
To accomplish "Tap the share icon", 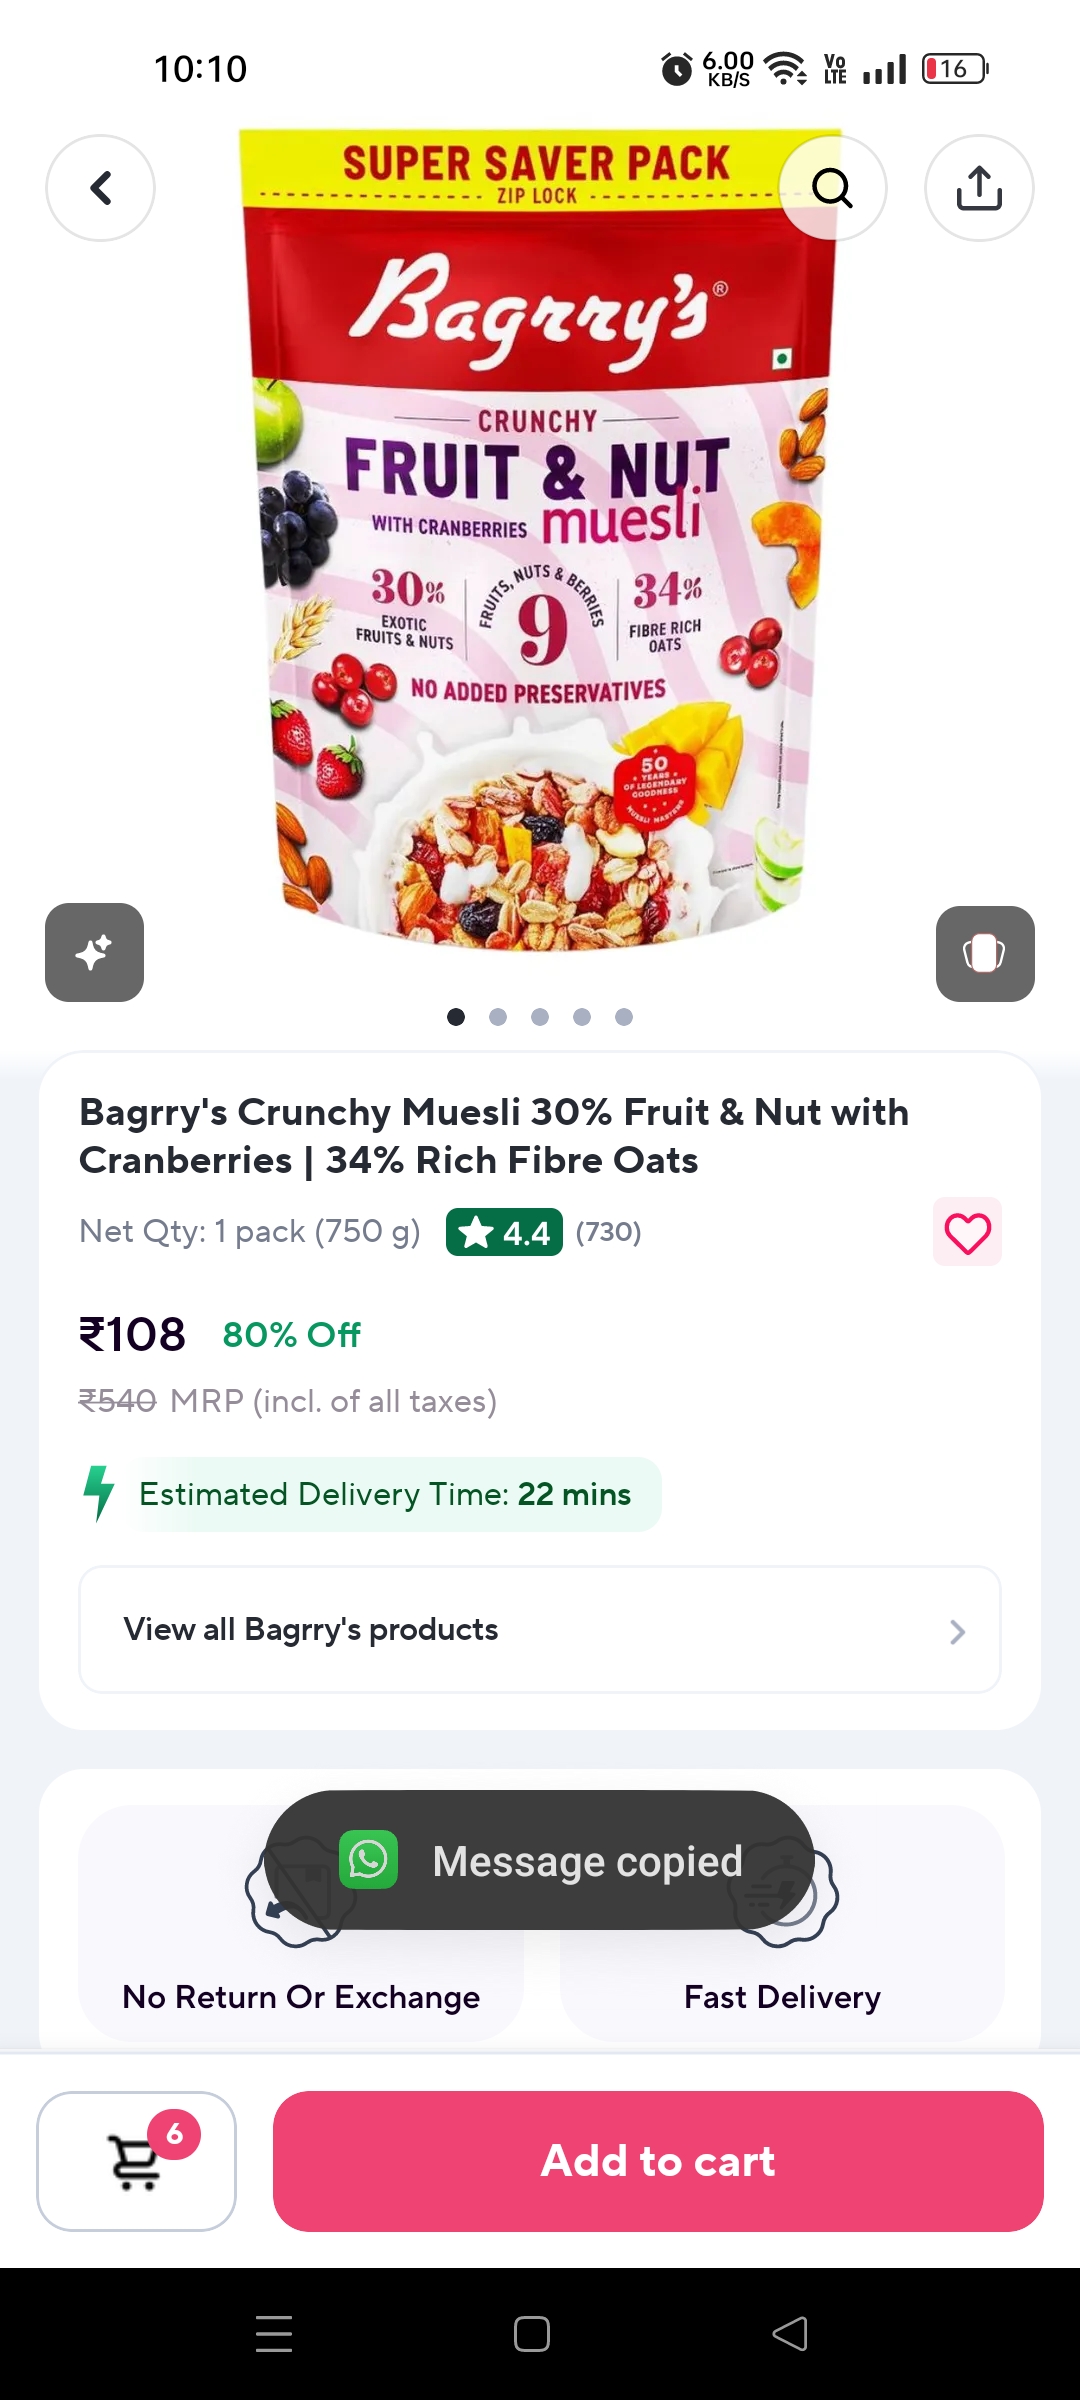I will (979, 188).
